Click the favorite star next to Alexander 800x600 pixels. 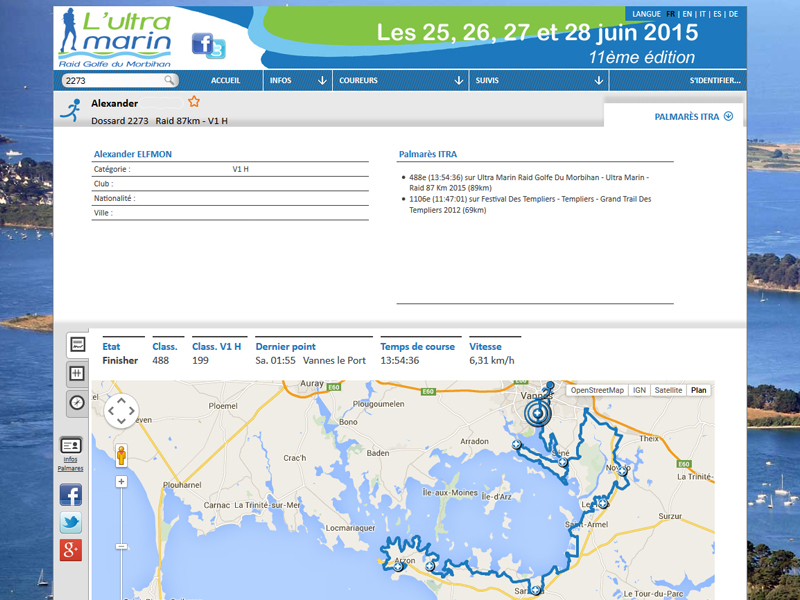194,102
